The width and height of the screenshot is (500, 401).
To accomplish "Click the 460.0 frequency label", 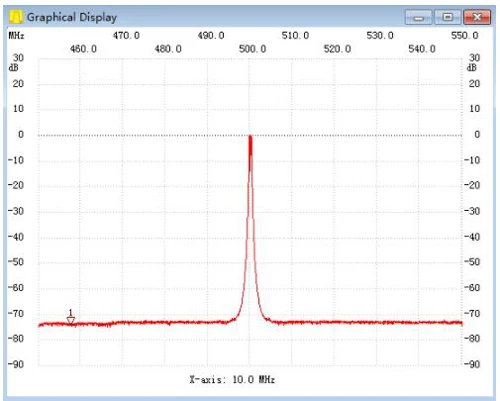I will click(x=83, y=49).
